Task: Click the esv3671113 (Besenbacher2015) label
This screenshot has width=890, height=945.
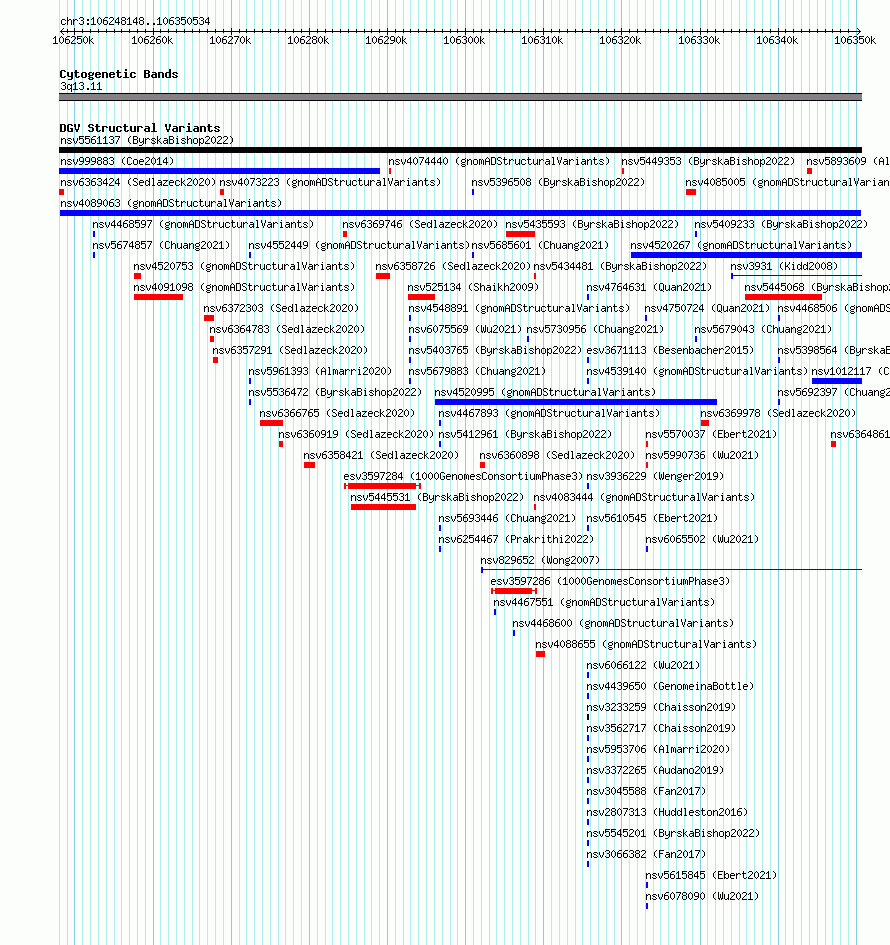Action: coord(670,350)
